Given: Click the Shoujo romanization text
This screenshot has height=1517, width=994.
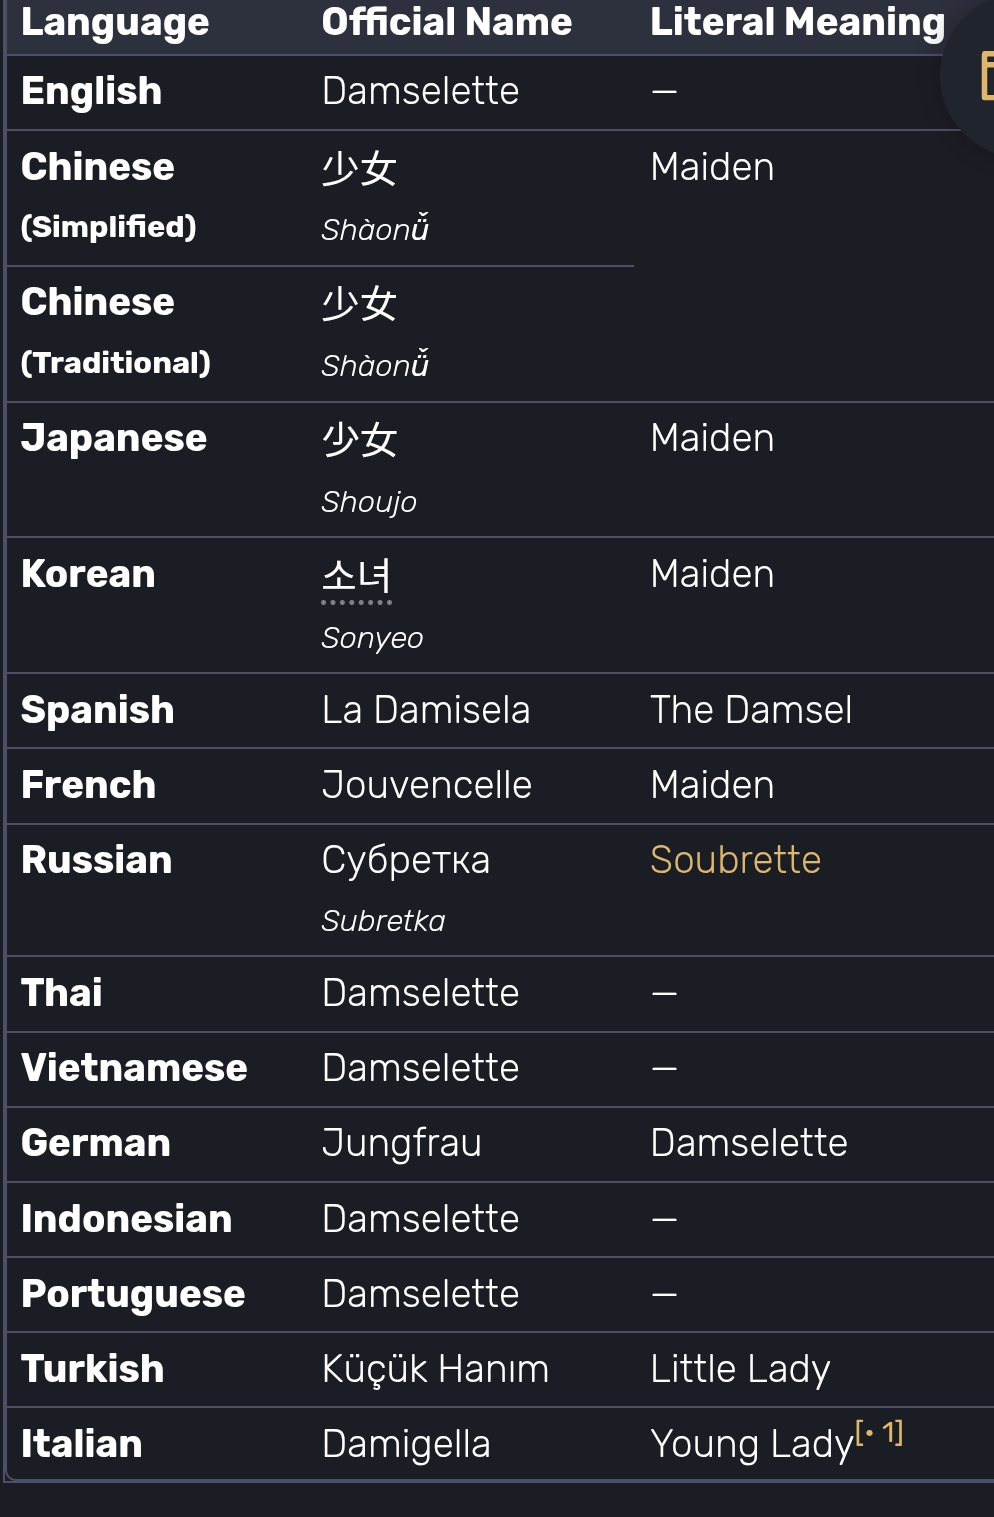Looking at the screenshot, I should point(369,502).
